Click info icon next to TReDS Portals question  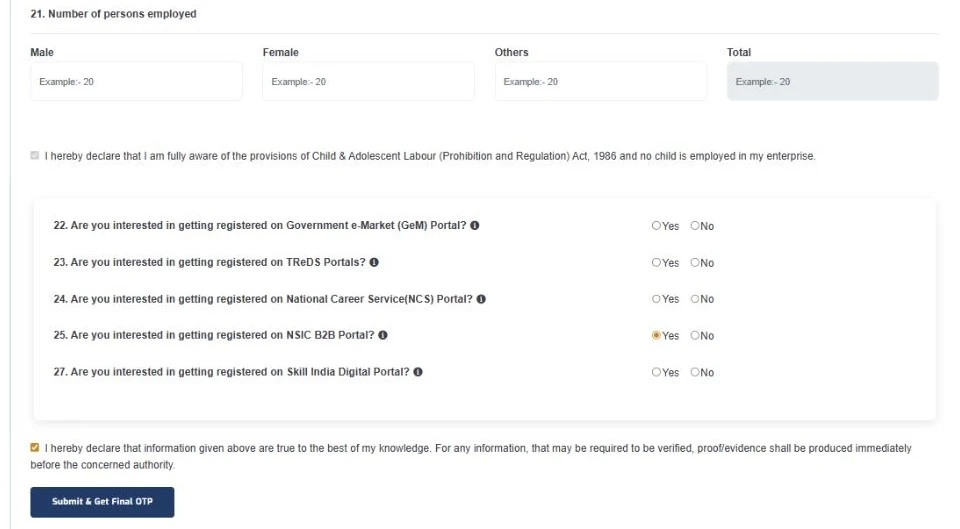pyautogui.click(x=374, y=263)
